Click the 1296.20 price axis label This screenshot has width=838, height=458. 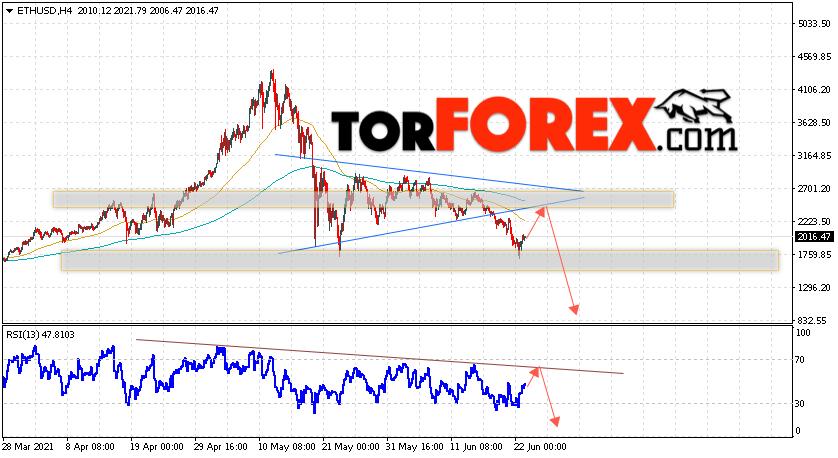pyautogui.click(x=814, y=288)
